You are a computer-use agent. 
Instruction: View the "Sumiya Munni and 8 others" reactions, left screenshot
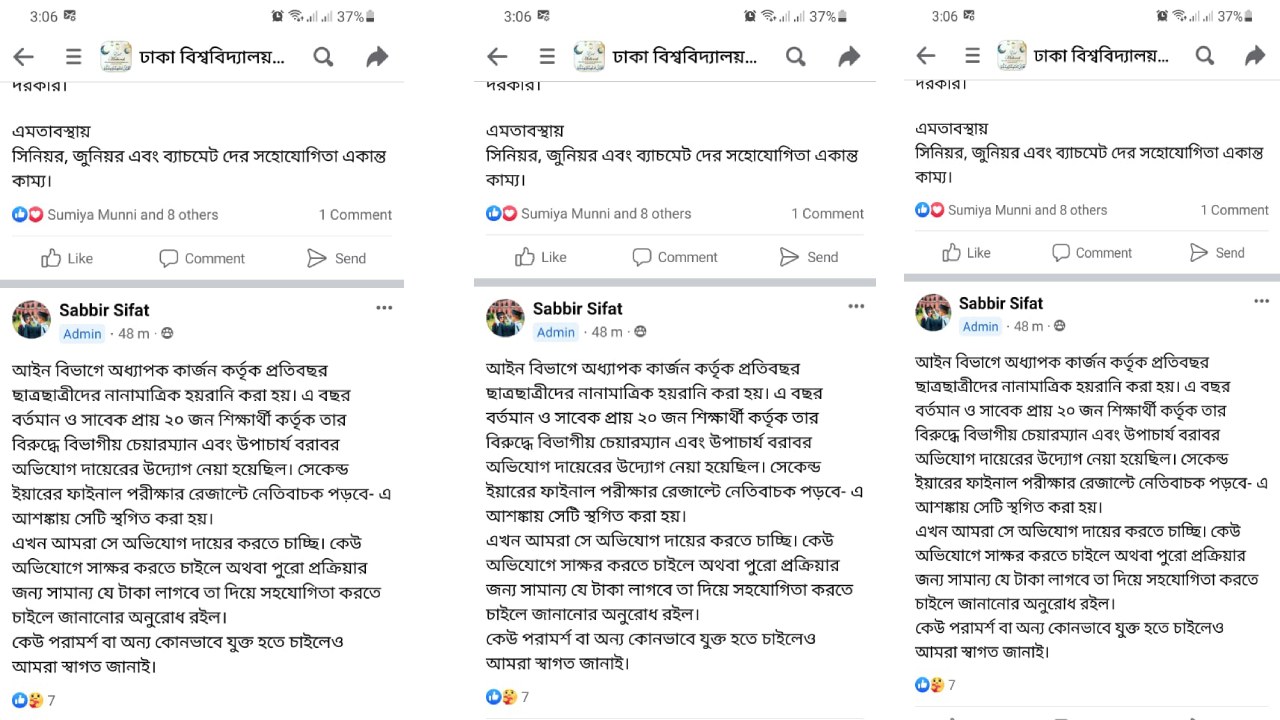tap(132, 214)
